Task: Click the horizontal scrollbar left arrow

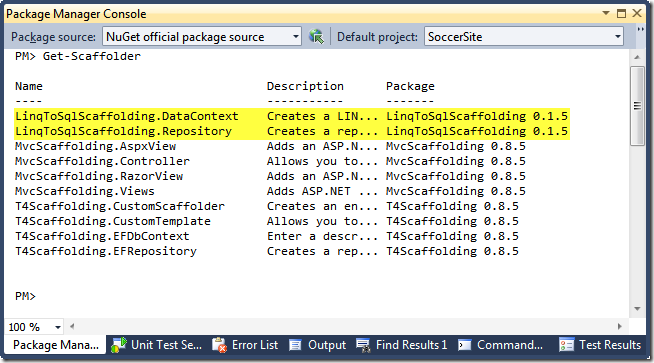Action: point(72,326)
